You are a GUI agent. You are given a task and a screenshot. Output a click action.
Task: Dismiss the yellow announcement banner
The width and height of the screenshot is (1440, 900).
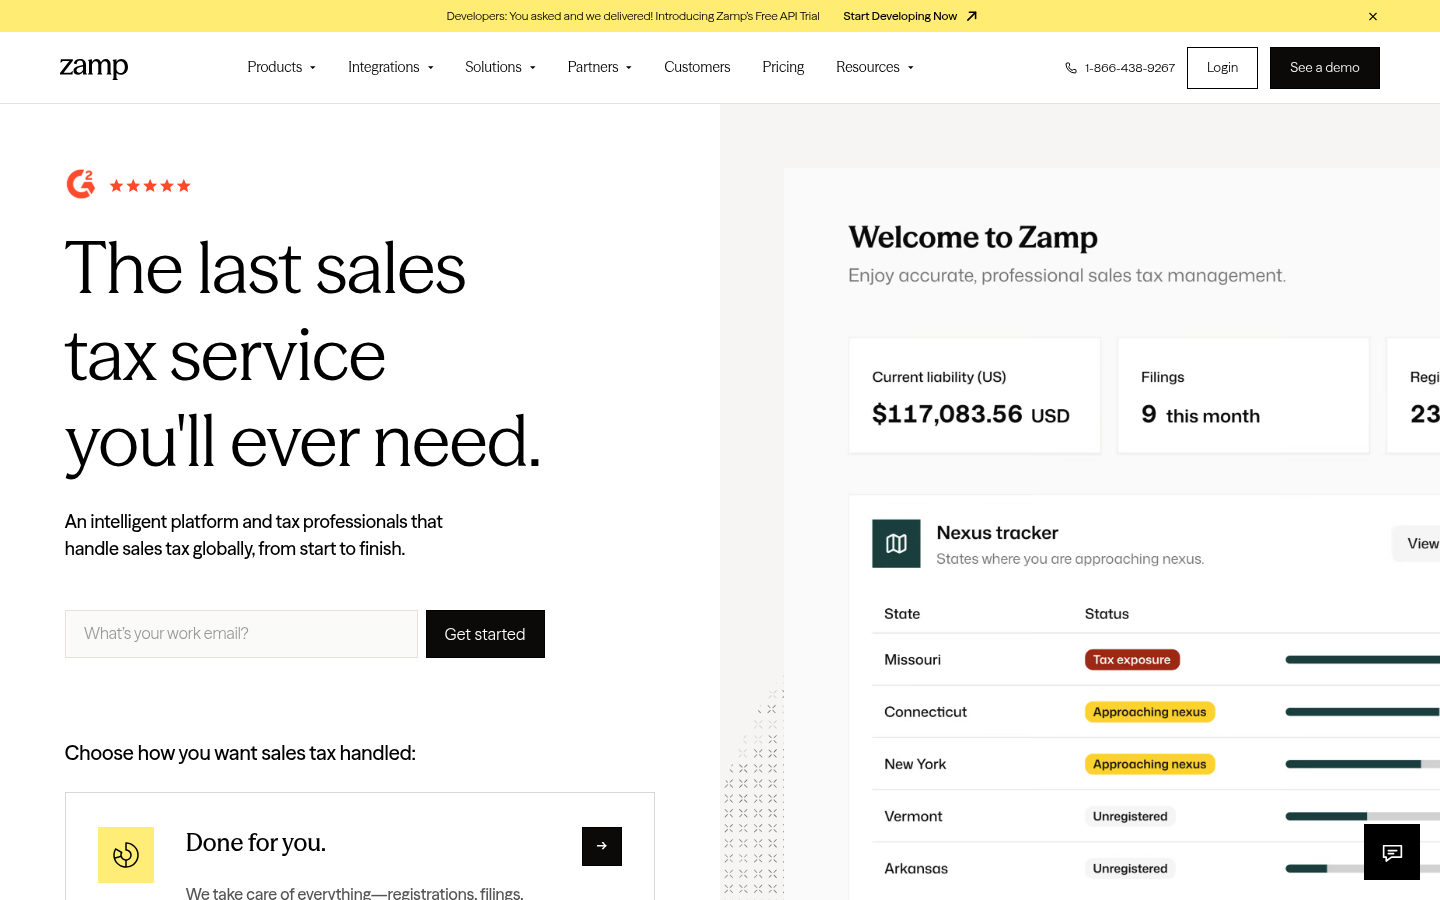coord(1373,16)
